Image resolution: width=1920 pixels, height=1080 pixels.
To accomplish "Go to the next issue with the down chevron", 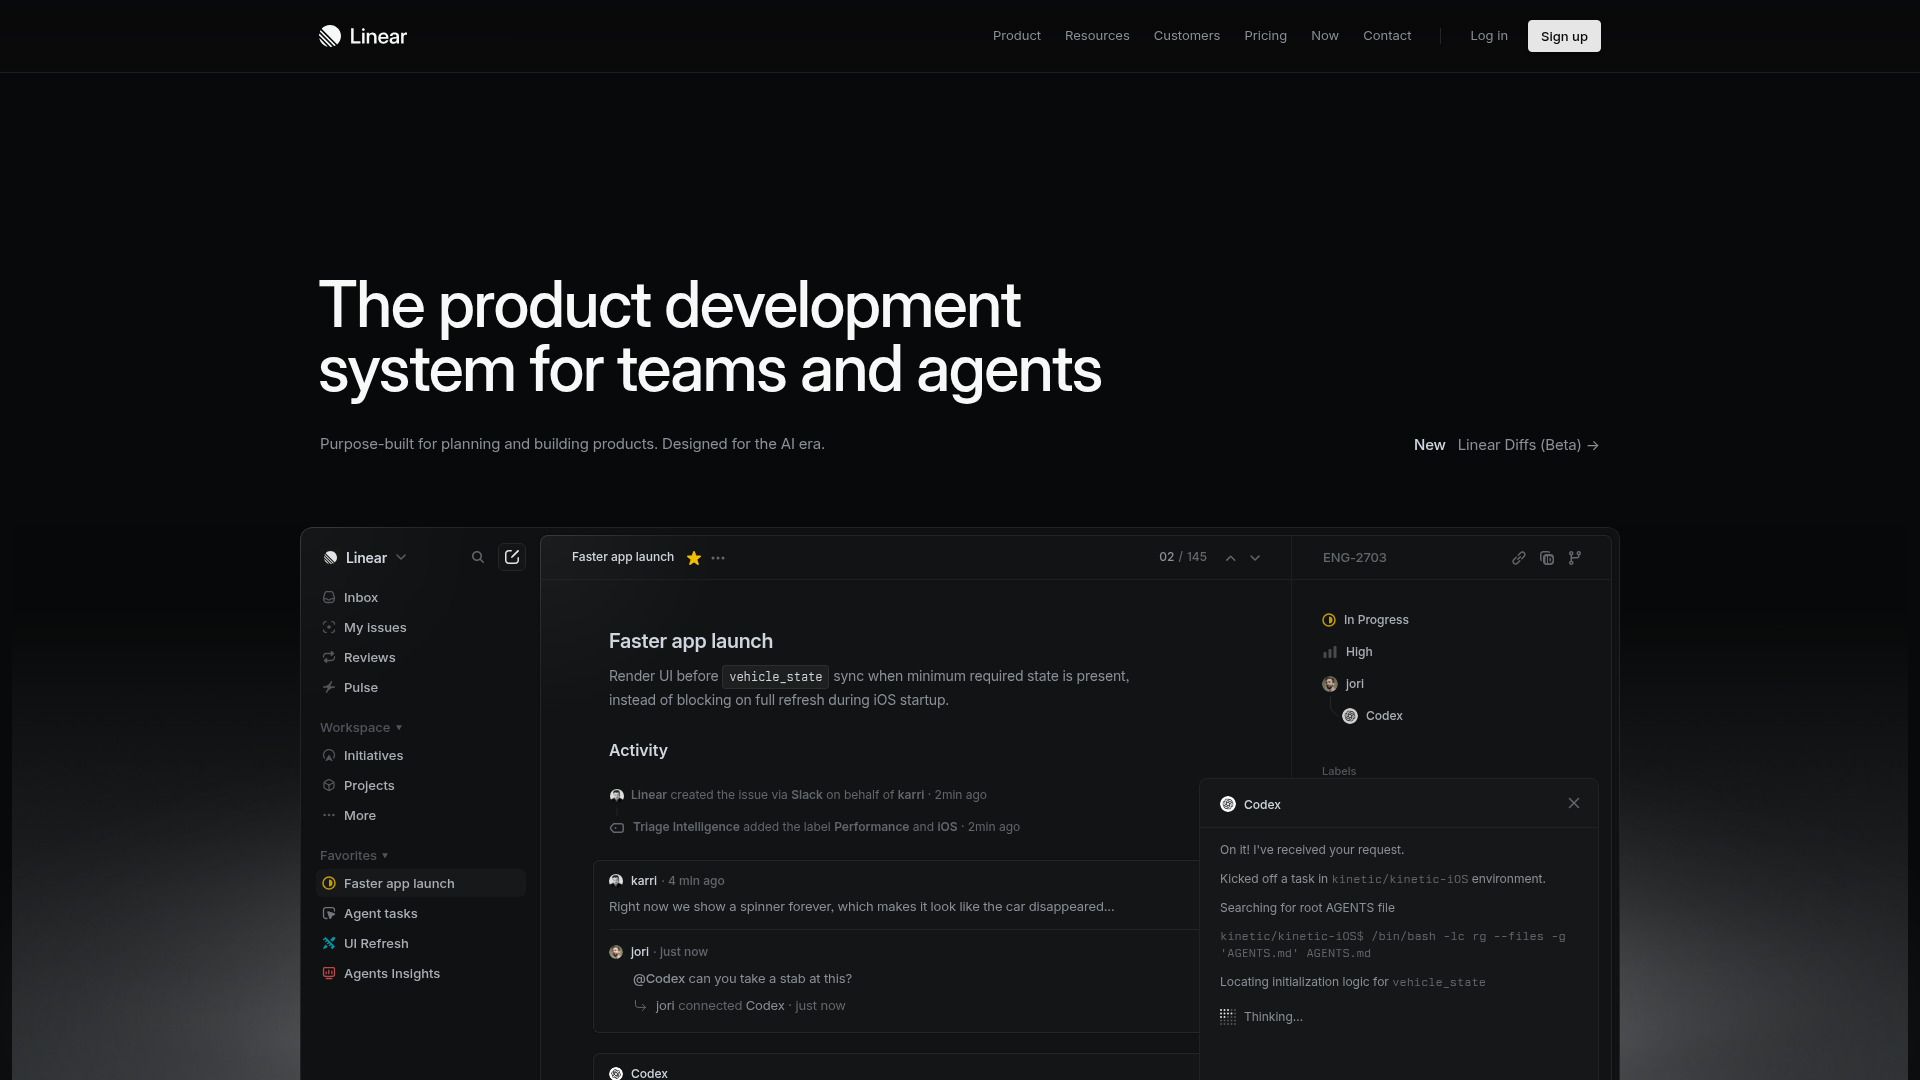I will click(1255, 558).
